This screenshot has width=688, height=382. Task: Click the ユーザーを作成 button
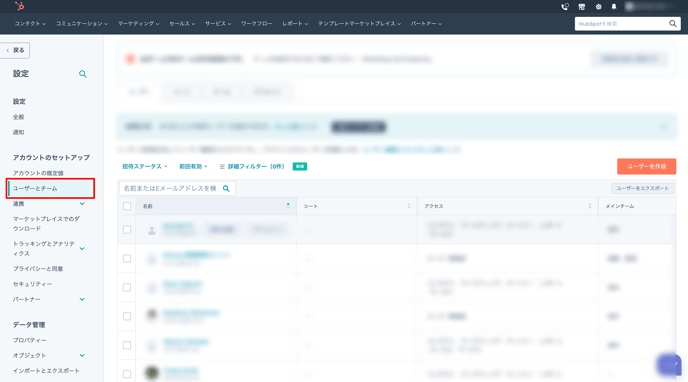point(646,167)
